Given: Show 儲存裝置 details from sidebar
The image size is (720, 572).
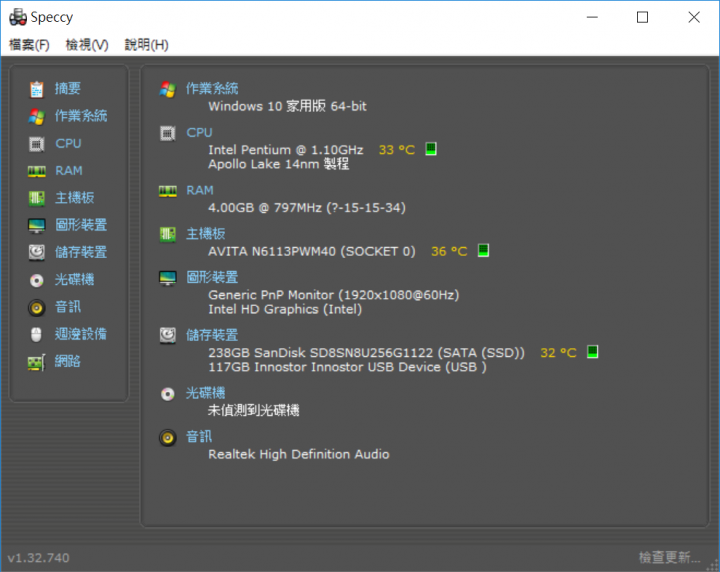Looking at the screenshot, I should pos(81,252).
